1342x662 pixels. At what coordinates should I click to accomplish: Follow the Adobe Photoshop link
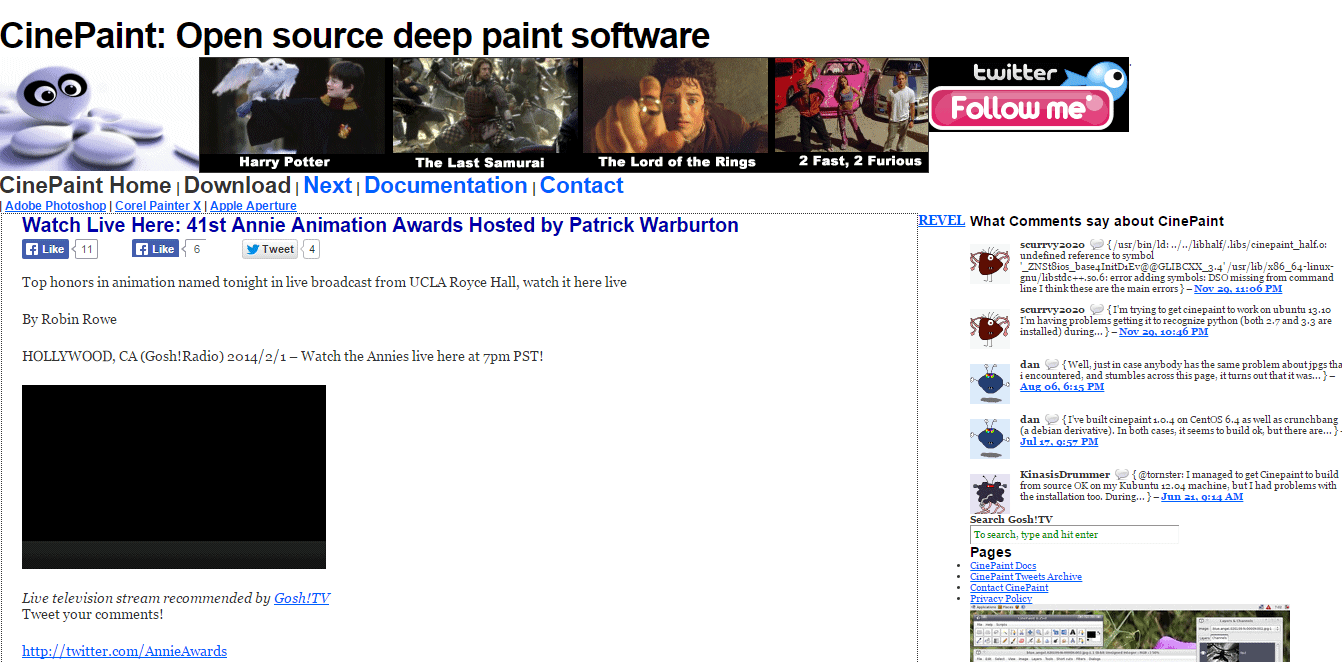click(x=55, y=206)
